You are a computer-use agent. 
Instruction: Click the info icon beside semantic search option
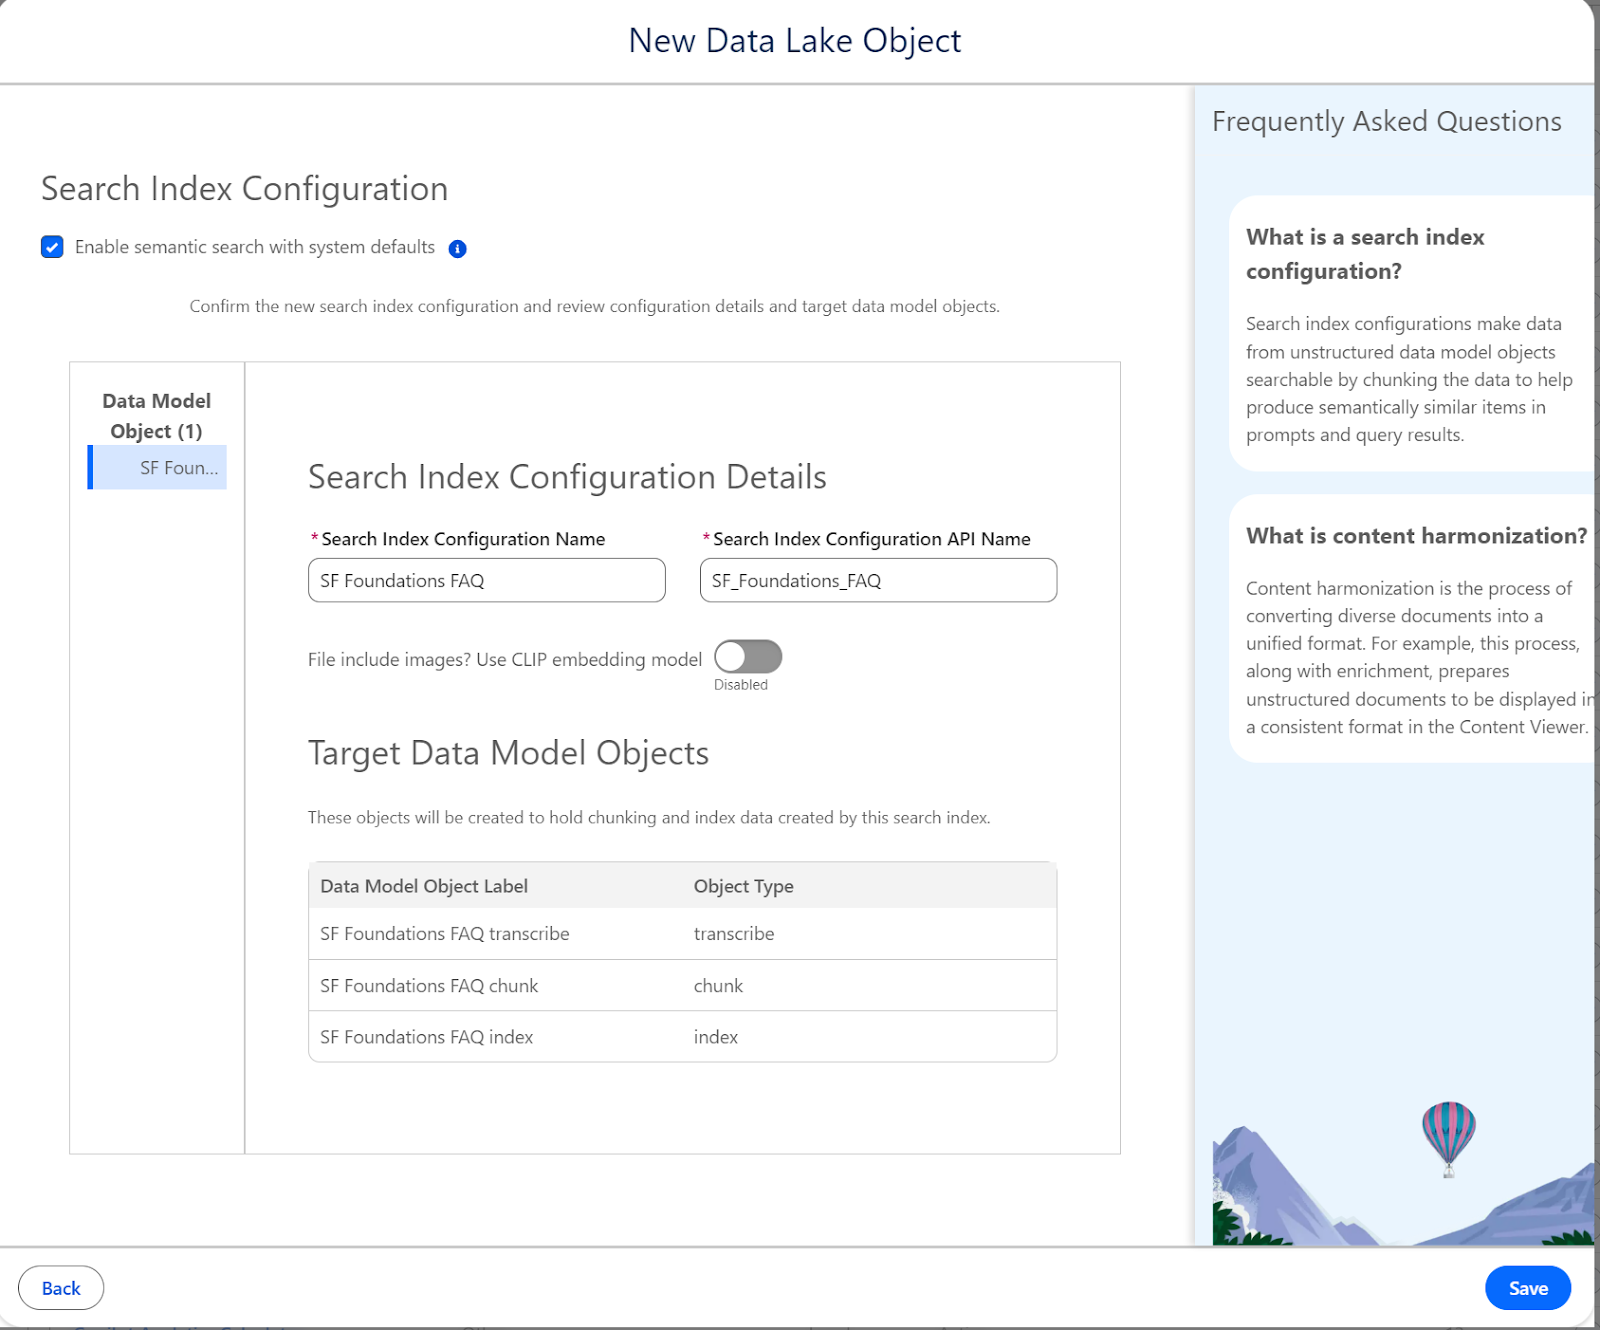[457, 249]
